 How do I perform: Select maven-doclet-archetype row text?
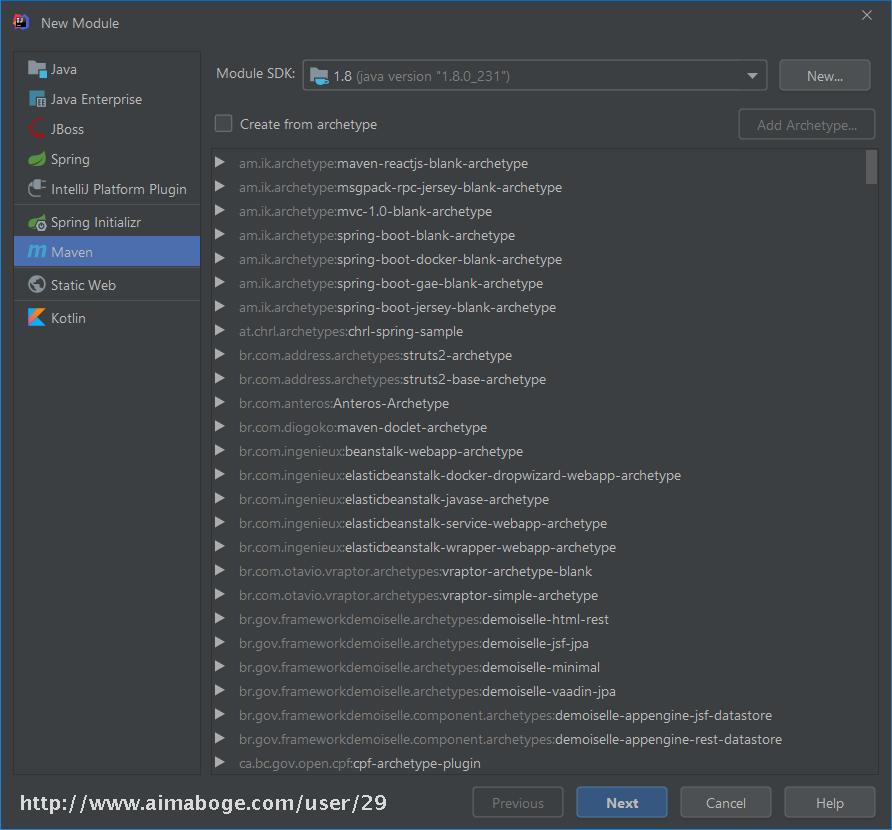(x=362, y=427)
